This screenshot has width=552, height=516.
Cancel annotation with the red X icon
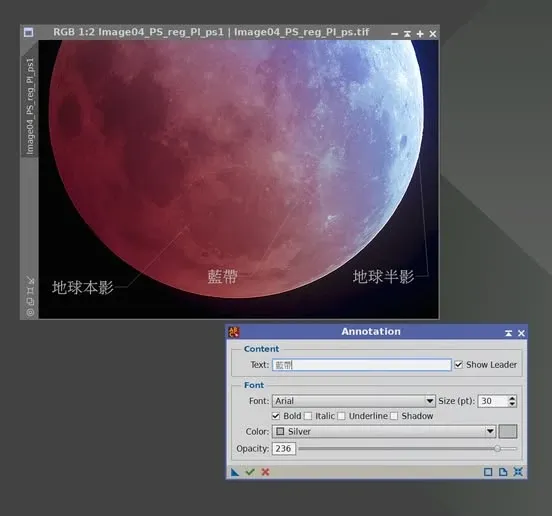click(x=265, y=472)
